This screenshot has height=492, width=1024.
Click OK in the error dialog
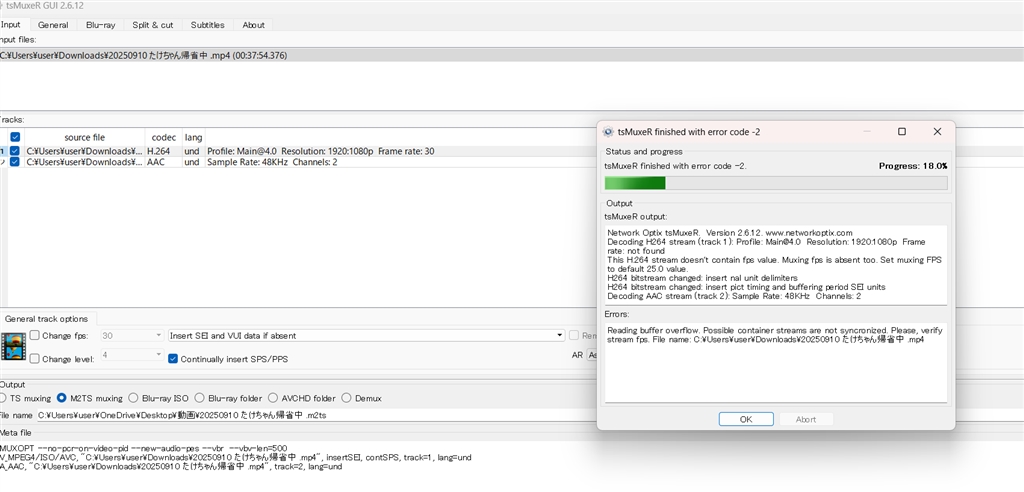coord(746,419)
